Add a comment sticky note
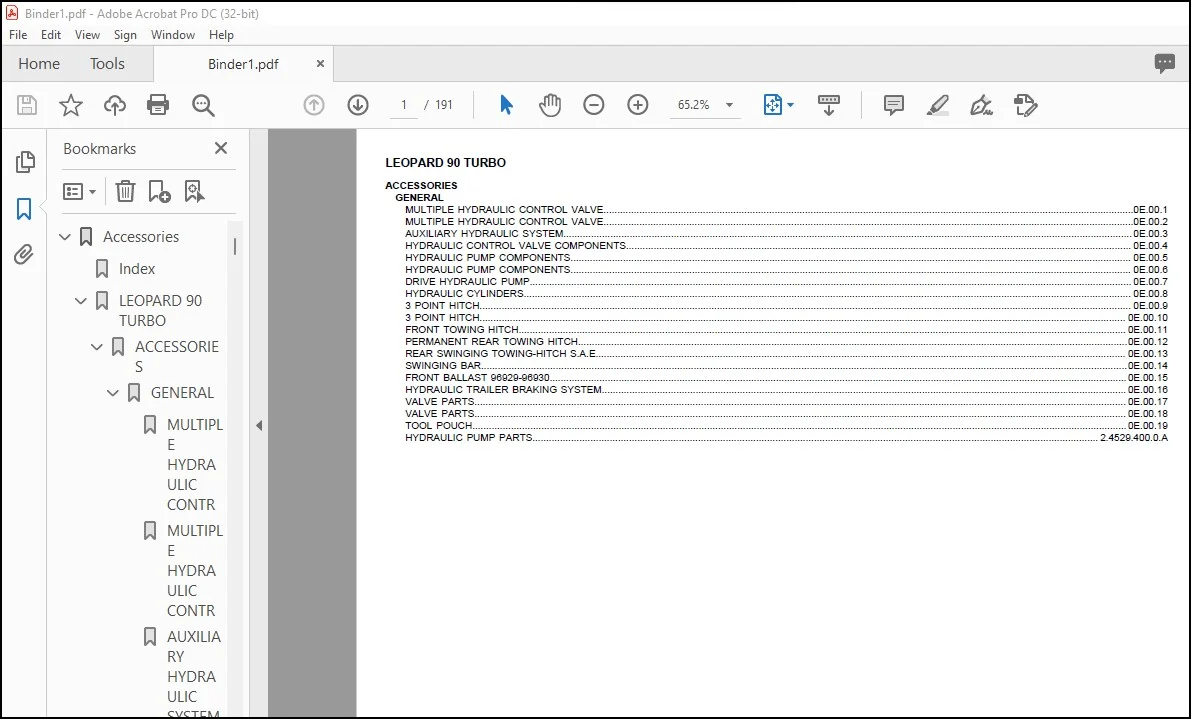This screenshot has height=719, width=1191. [894, 105]
